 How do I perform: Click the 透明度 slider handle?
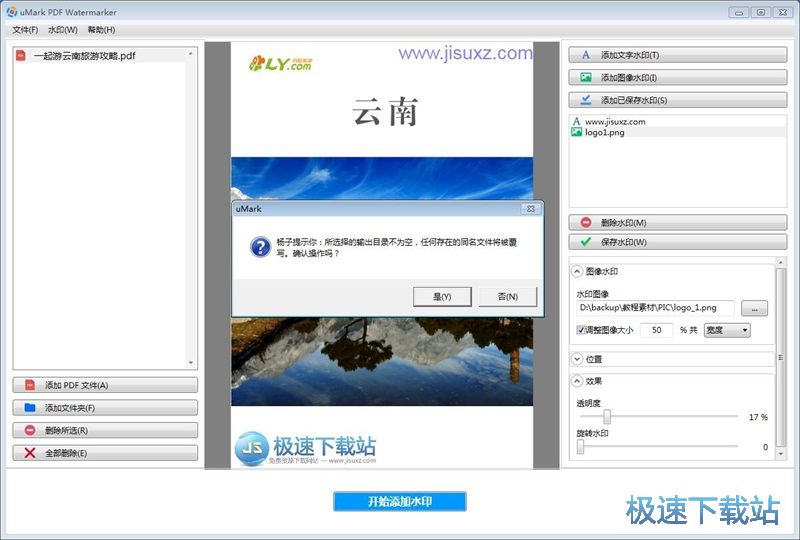[x=607, y=416]
